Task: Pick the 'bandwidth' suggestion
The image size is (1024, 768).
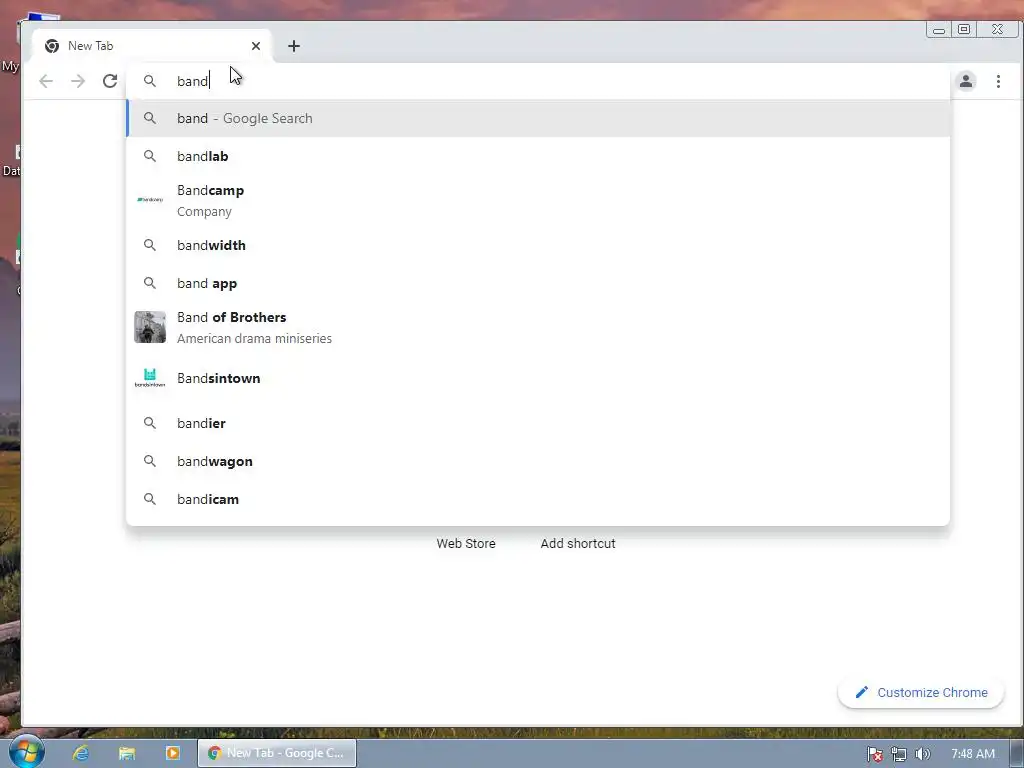Action: tap(538, 245)
